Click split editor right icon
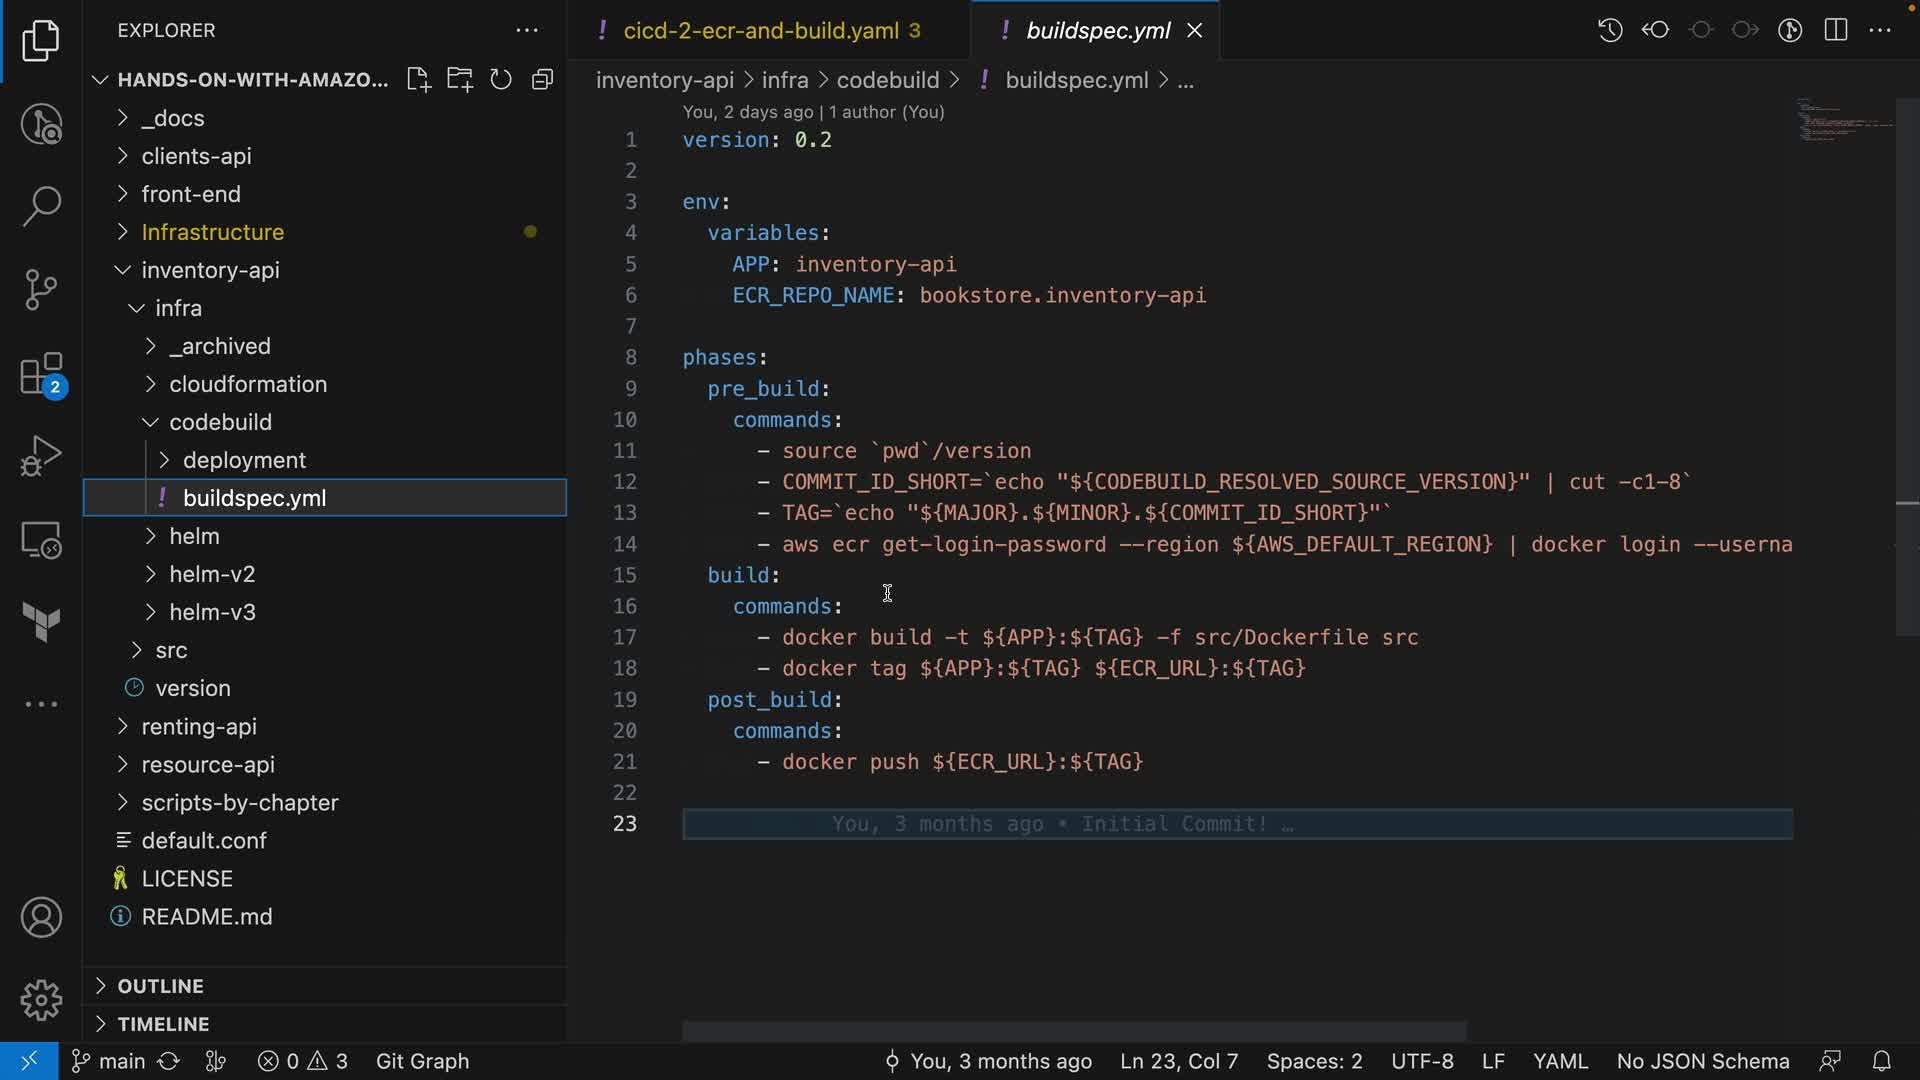 click(x=1836, y=30)
